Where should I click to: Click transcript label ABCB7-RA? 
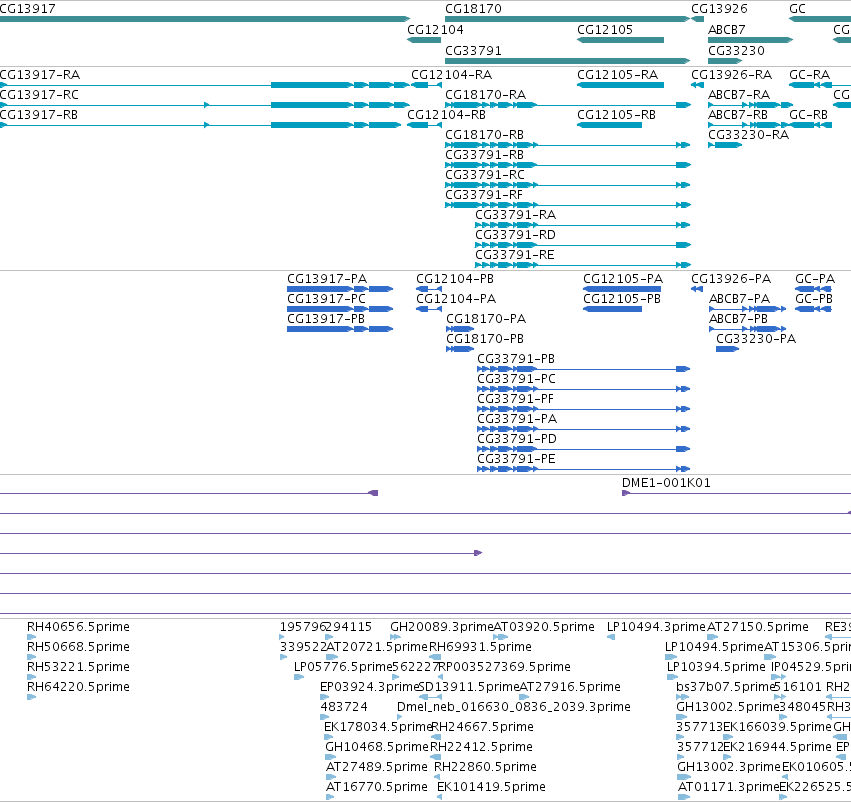[x=739, y=94]
